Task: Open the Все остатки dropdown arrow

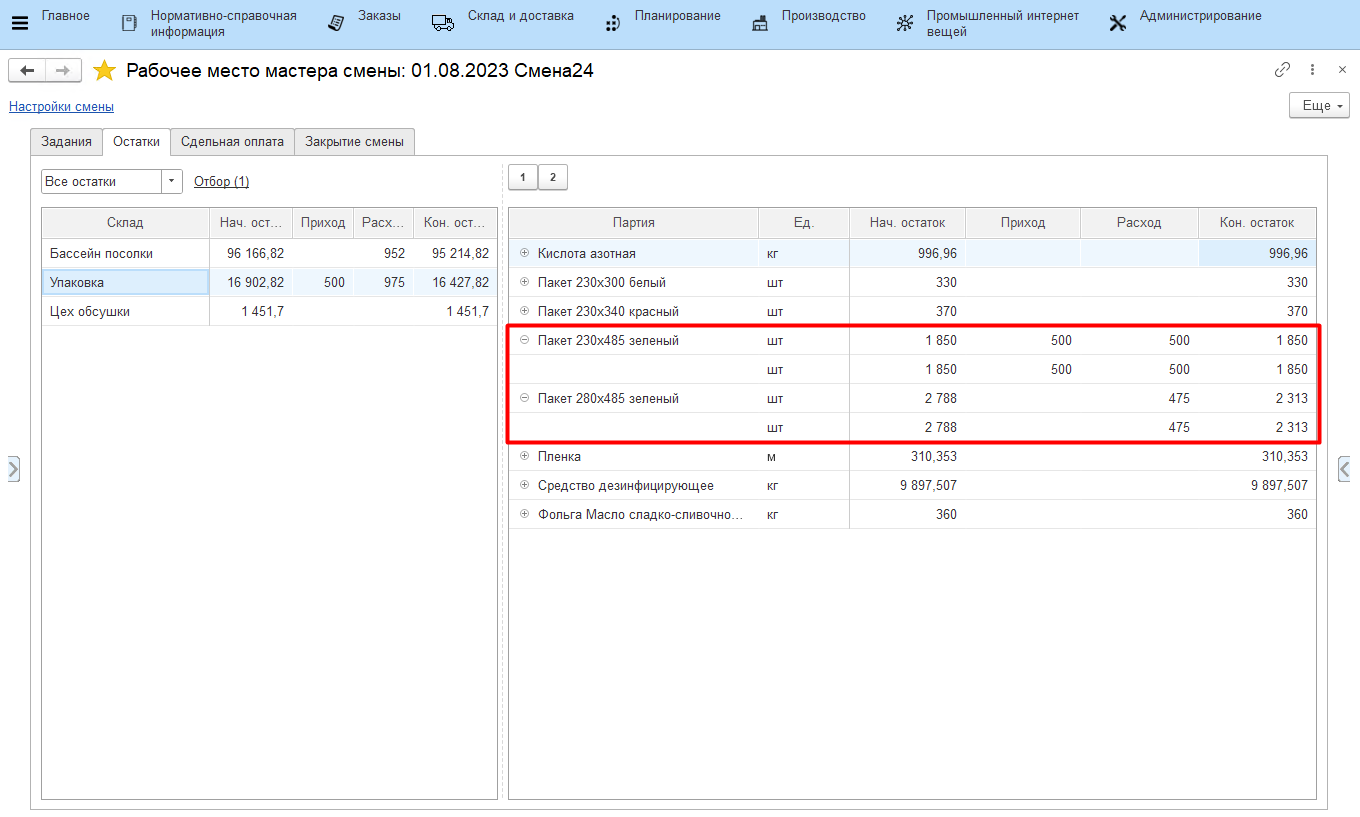Action: pos(172,181)
